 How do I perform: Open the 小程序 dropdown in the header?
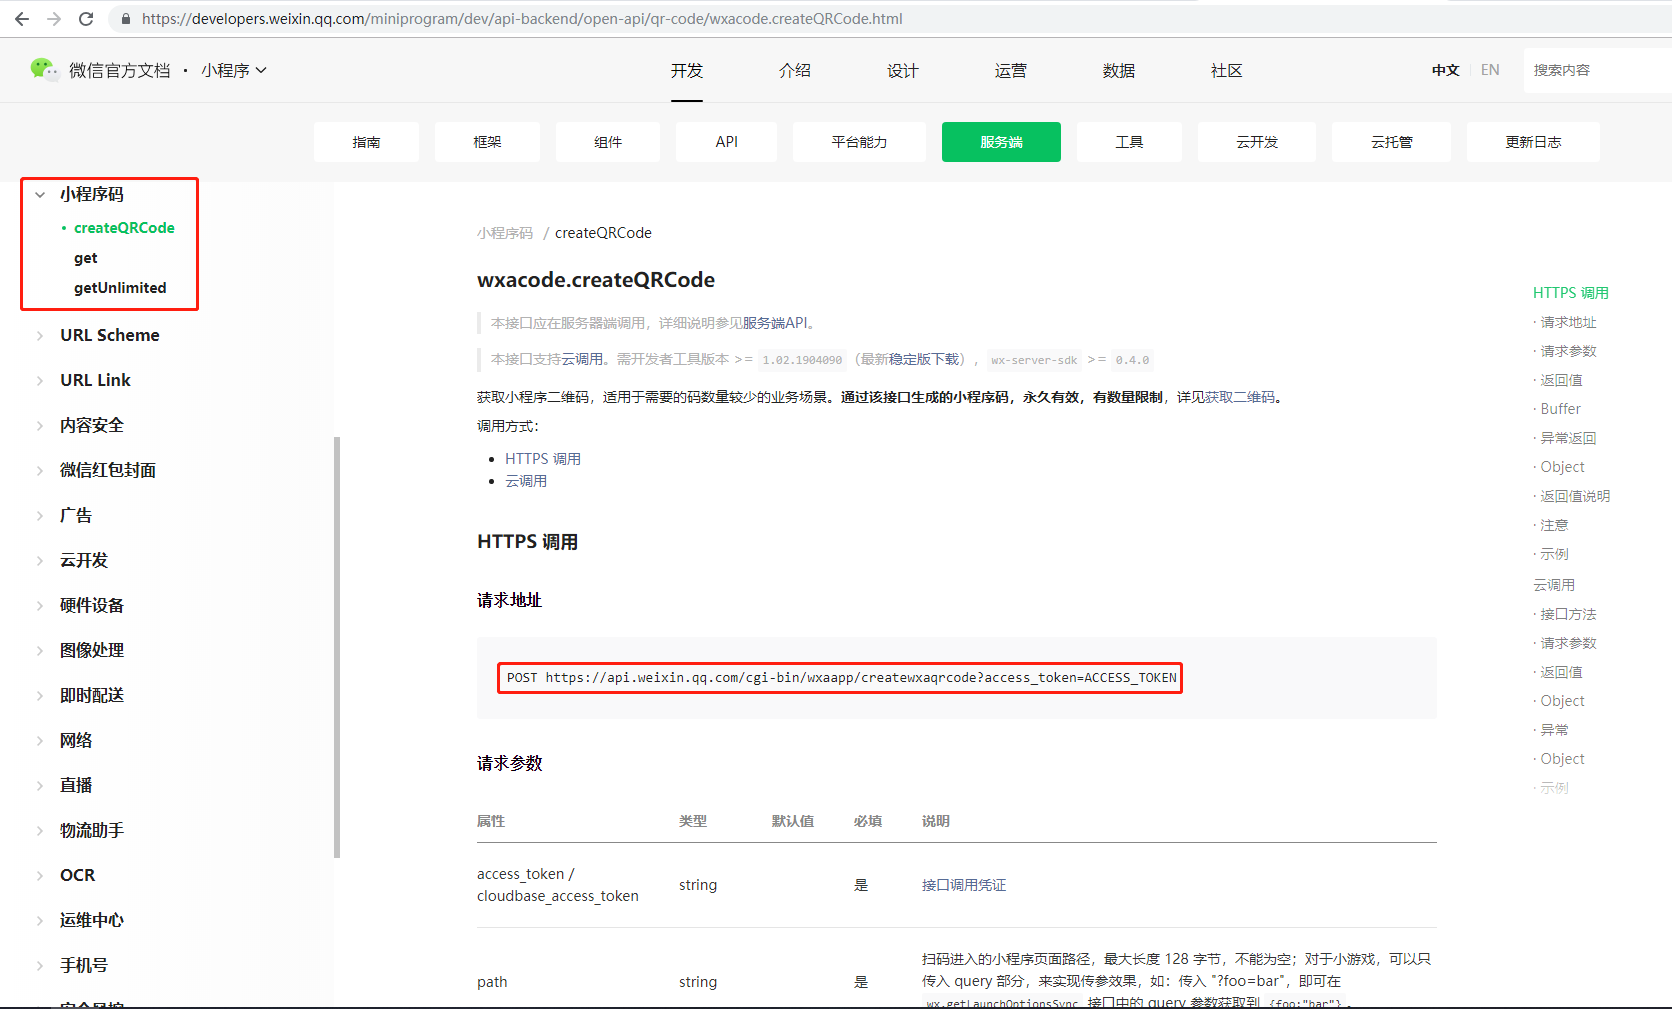coord(234,70)
